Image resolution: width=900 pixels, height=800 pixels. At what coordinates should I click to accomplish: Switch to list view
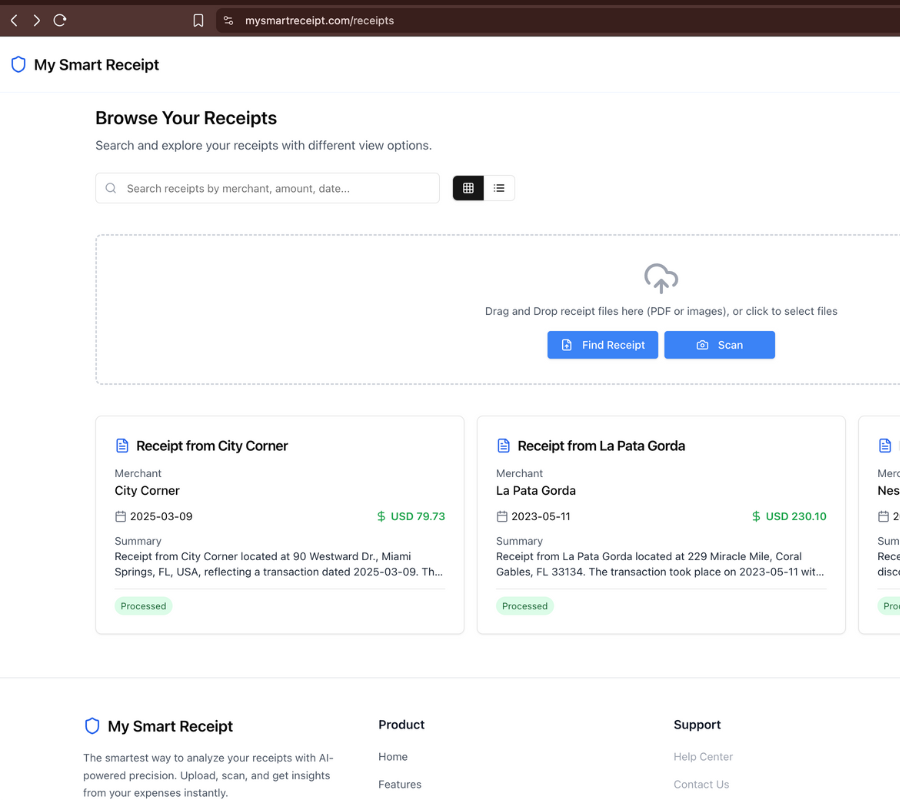(x=499, y=188)
